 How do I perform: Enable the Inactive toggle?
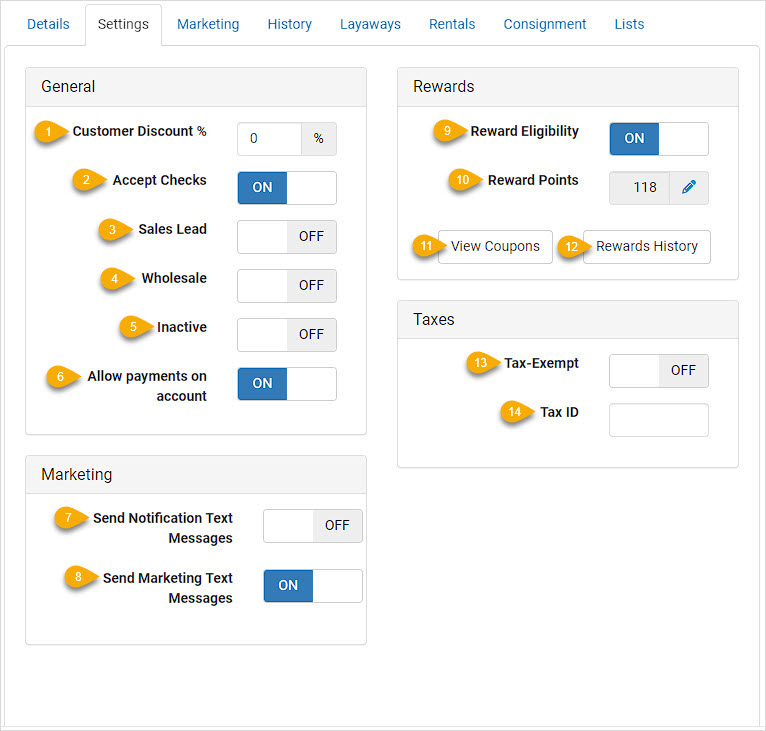pyautogui.click(x=287, y=335)
